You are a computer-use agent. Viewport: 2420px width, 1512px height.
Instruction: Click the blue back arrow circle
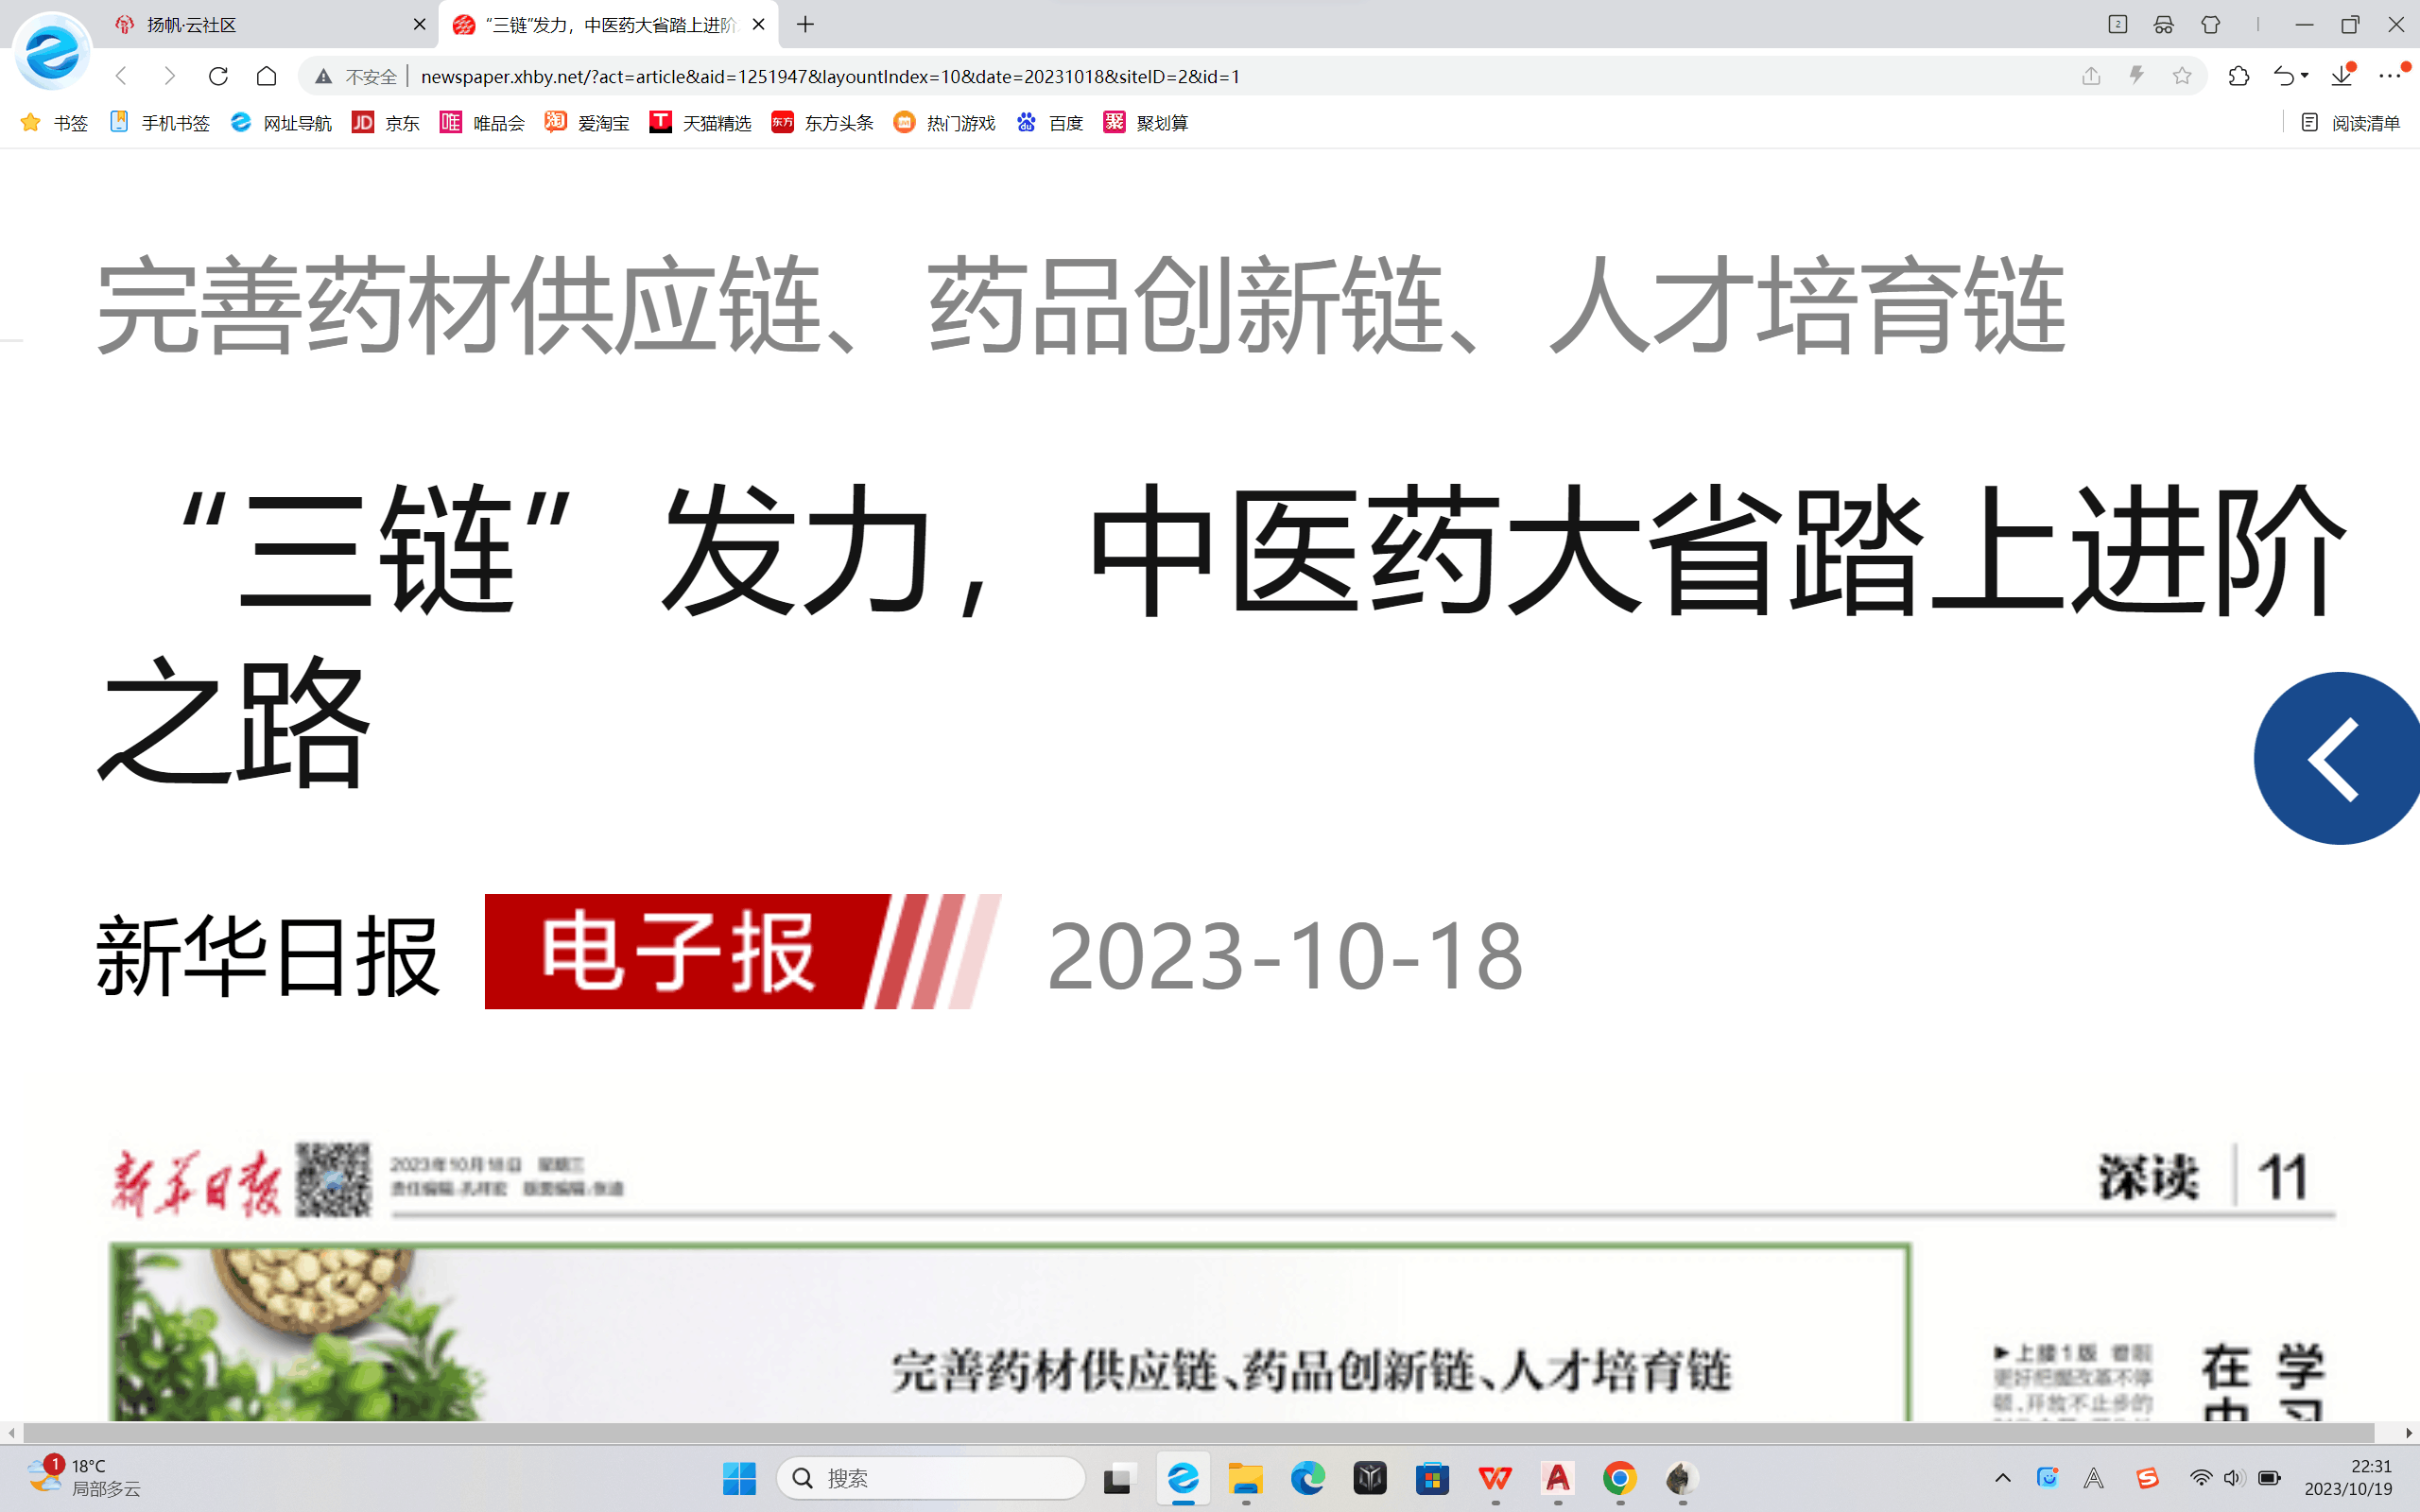point(2336,758)
